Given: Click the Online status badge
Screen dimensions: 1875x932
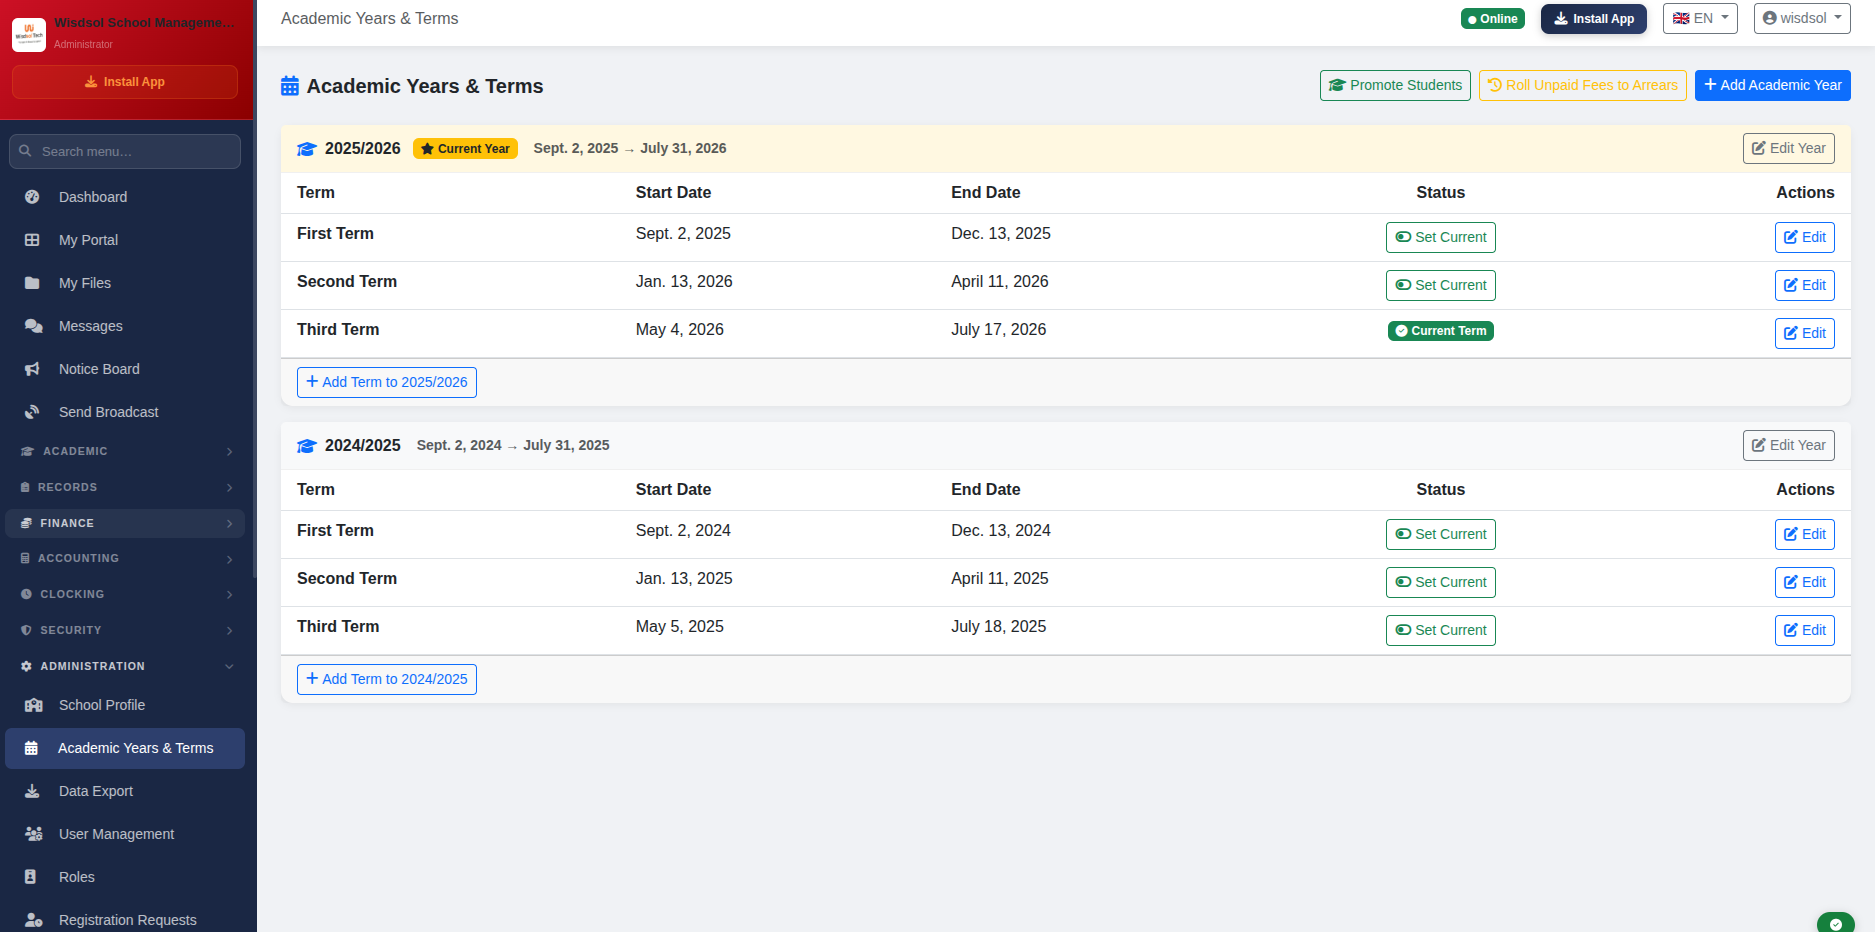Looking at the screenshot, I should (x=1492, y=19).
